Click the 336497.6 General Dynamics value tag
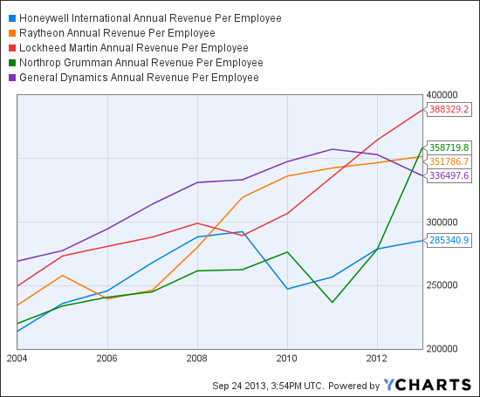Viewport: 480px width, 397px height. pyautogui.click(x=449, y=175)
